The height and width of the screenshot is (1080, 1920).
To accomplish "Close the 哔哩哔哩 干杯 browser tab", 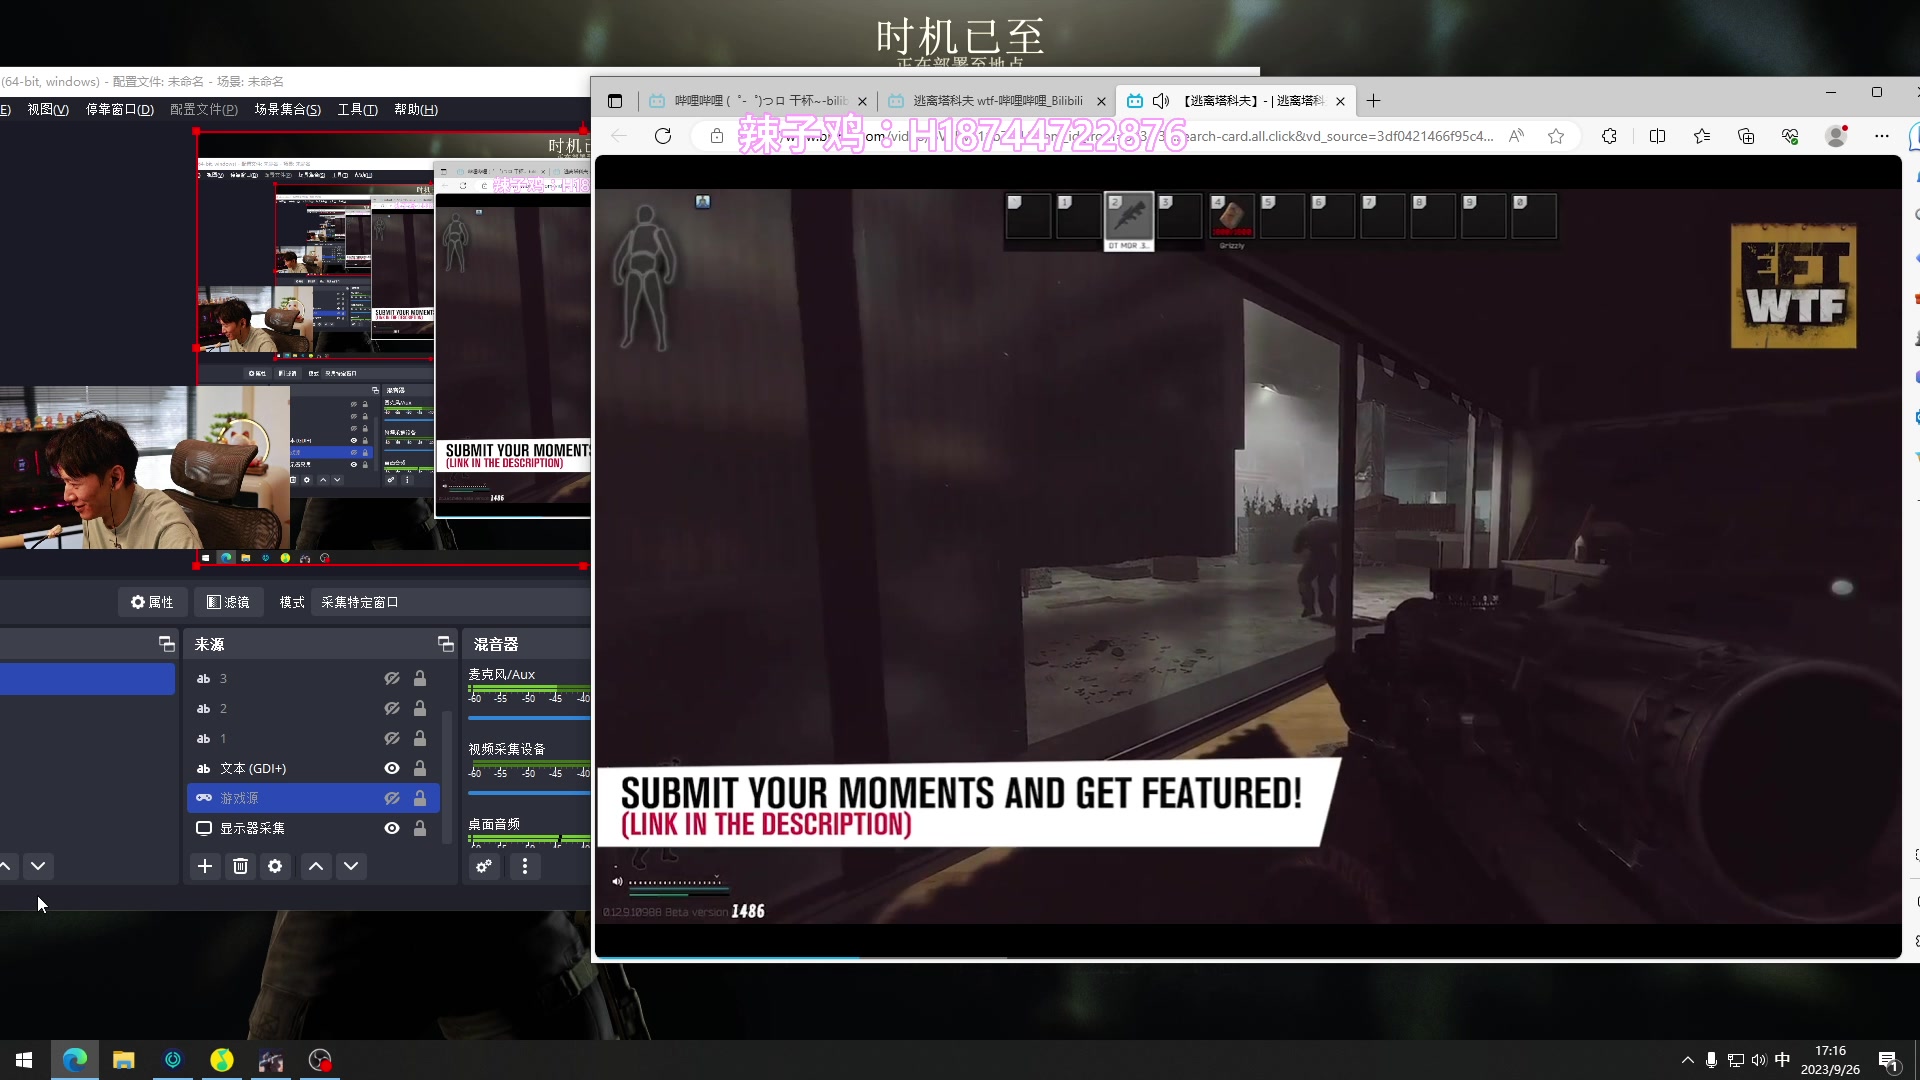I will coord(862,101).
